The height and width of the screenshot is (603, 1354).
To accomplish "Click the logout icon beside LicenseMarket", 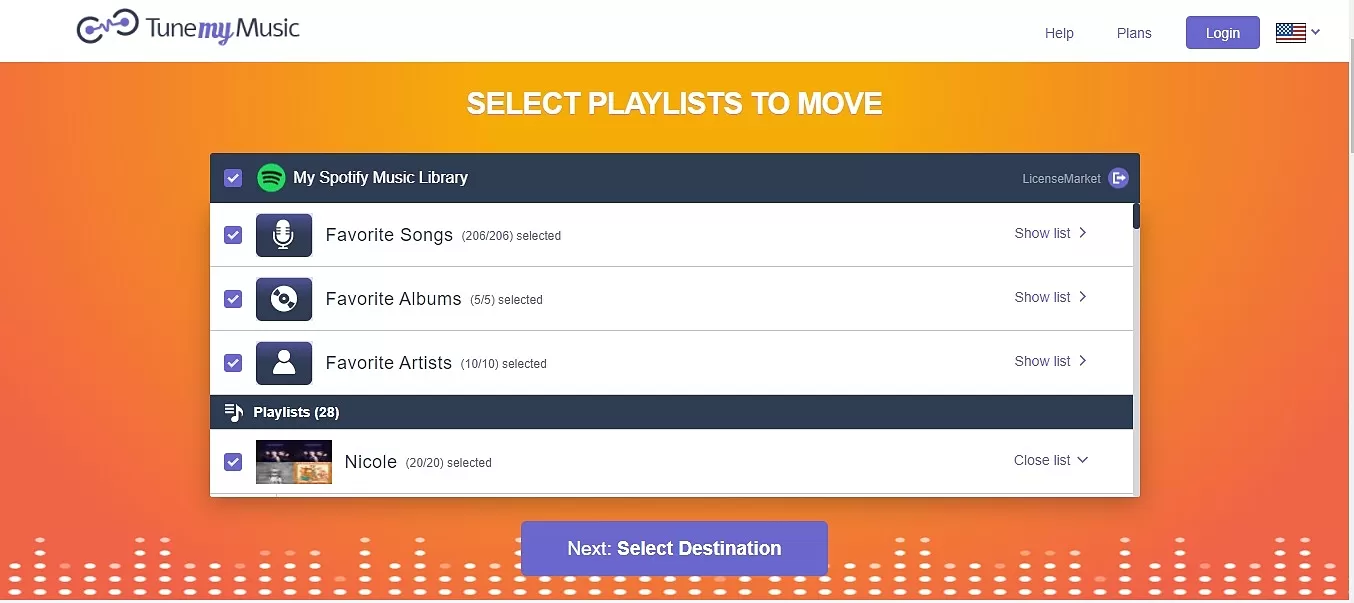I will tap(1119, 178).
